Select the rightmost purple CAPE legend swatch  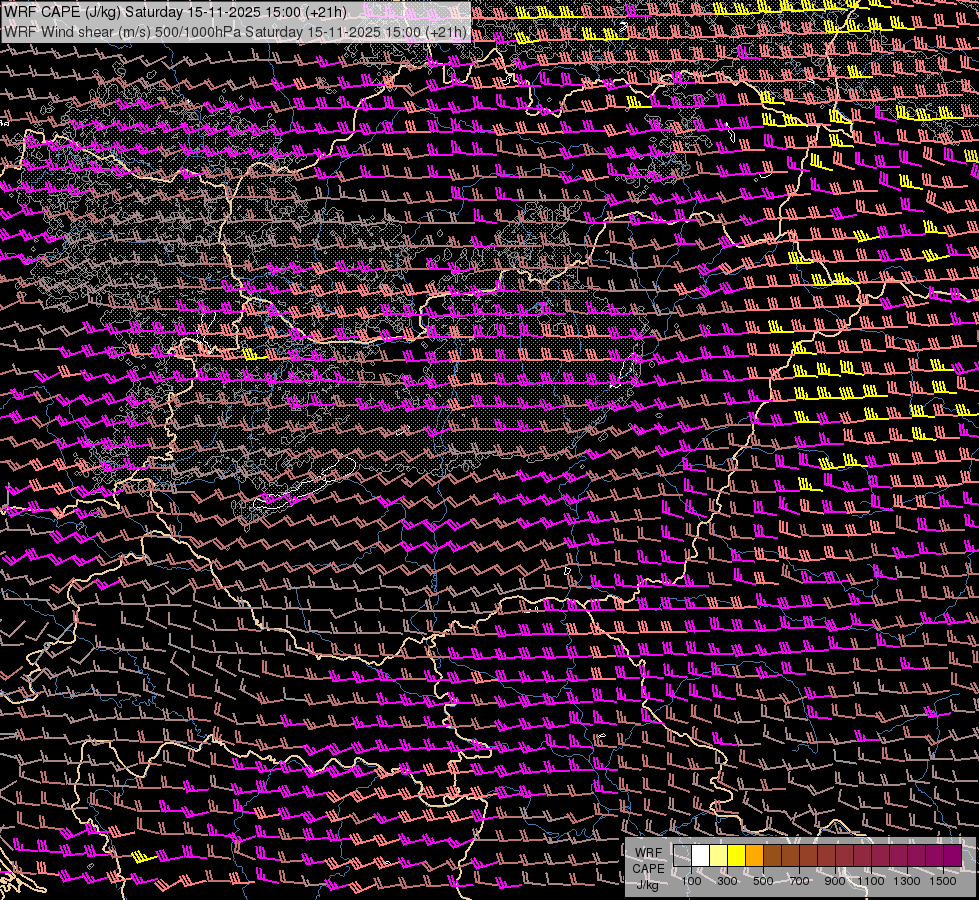[x=952, y=856]
